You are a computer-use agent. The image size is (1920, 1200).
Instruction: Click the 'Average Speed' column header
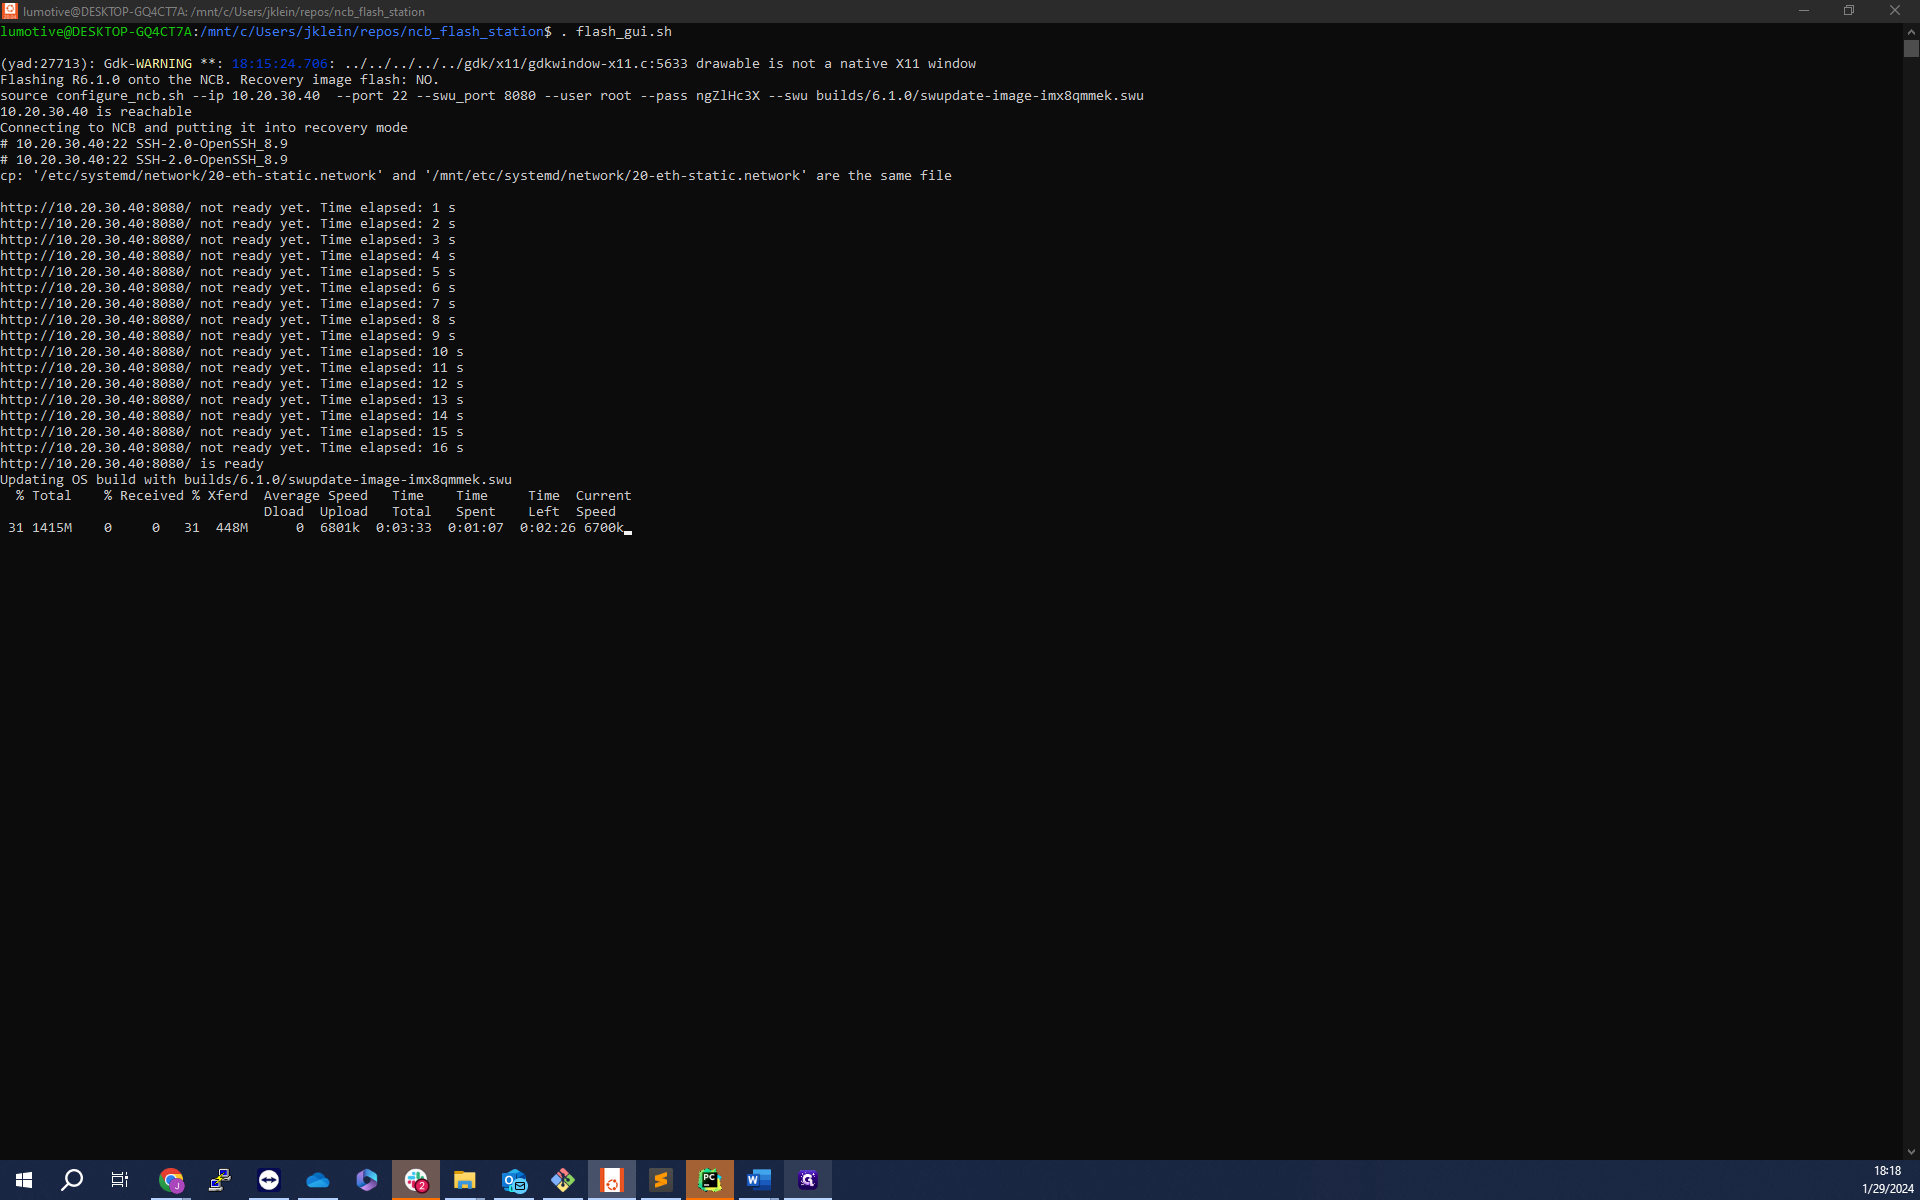pos(316,496)
